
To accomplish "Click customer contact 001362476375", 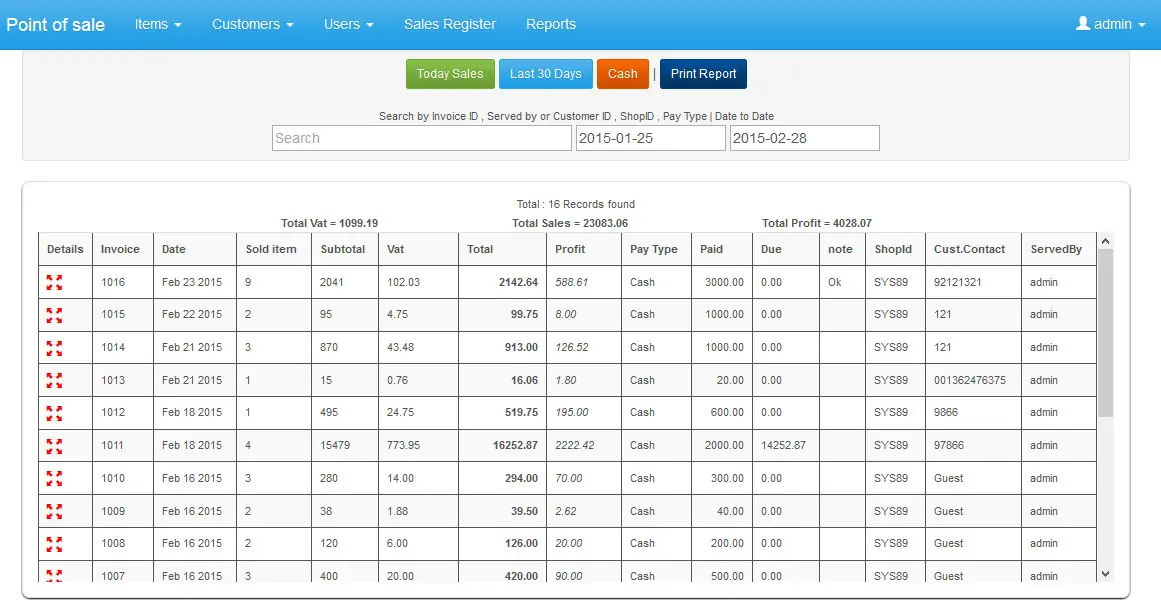I will click(x=970, y=380).
